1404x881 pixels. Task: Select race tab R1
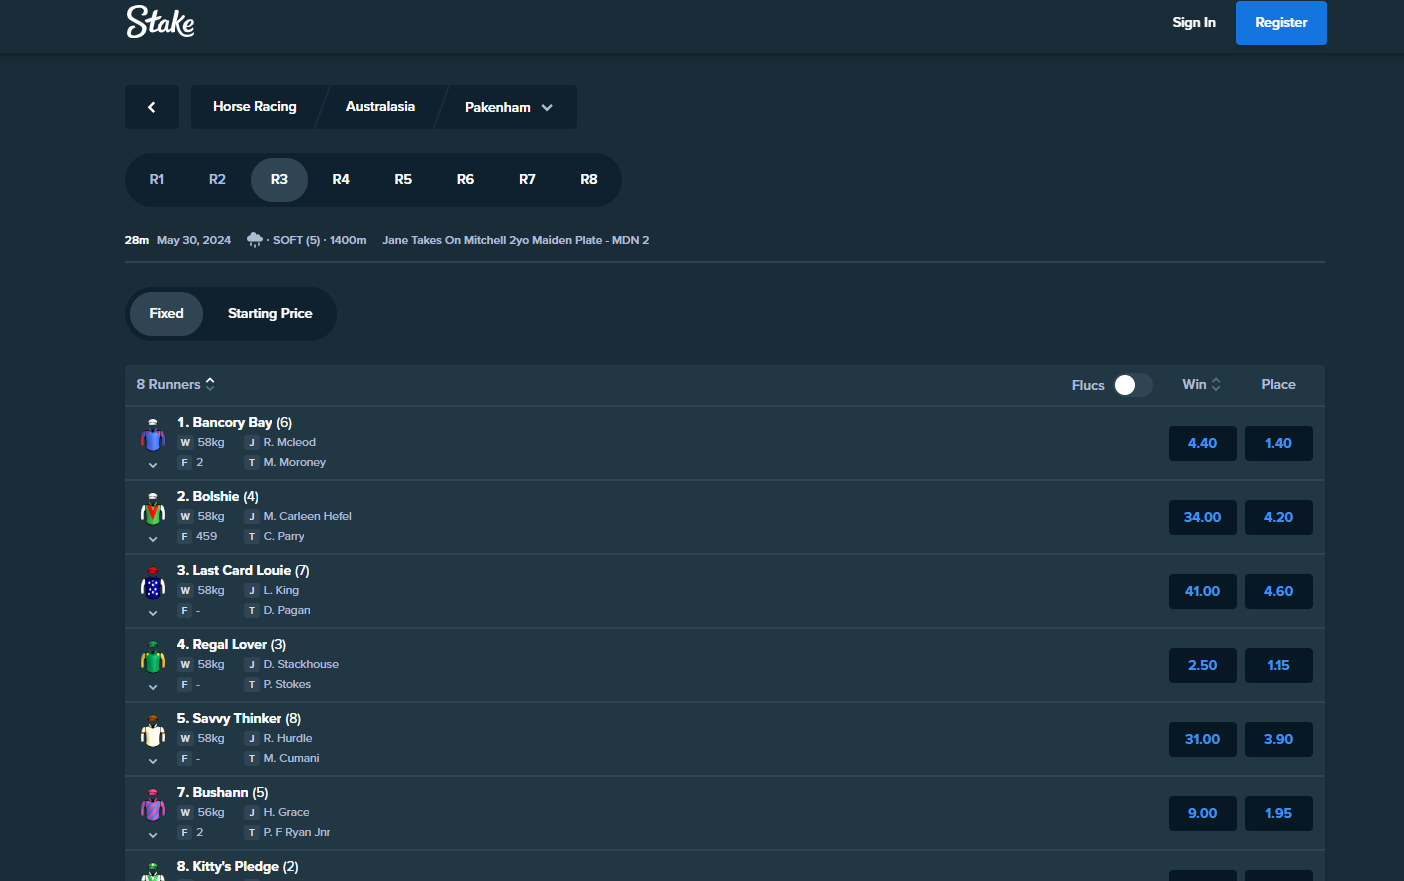[x=157, y=180]
